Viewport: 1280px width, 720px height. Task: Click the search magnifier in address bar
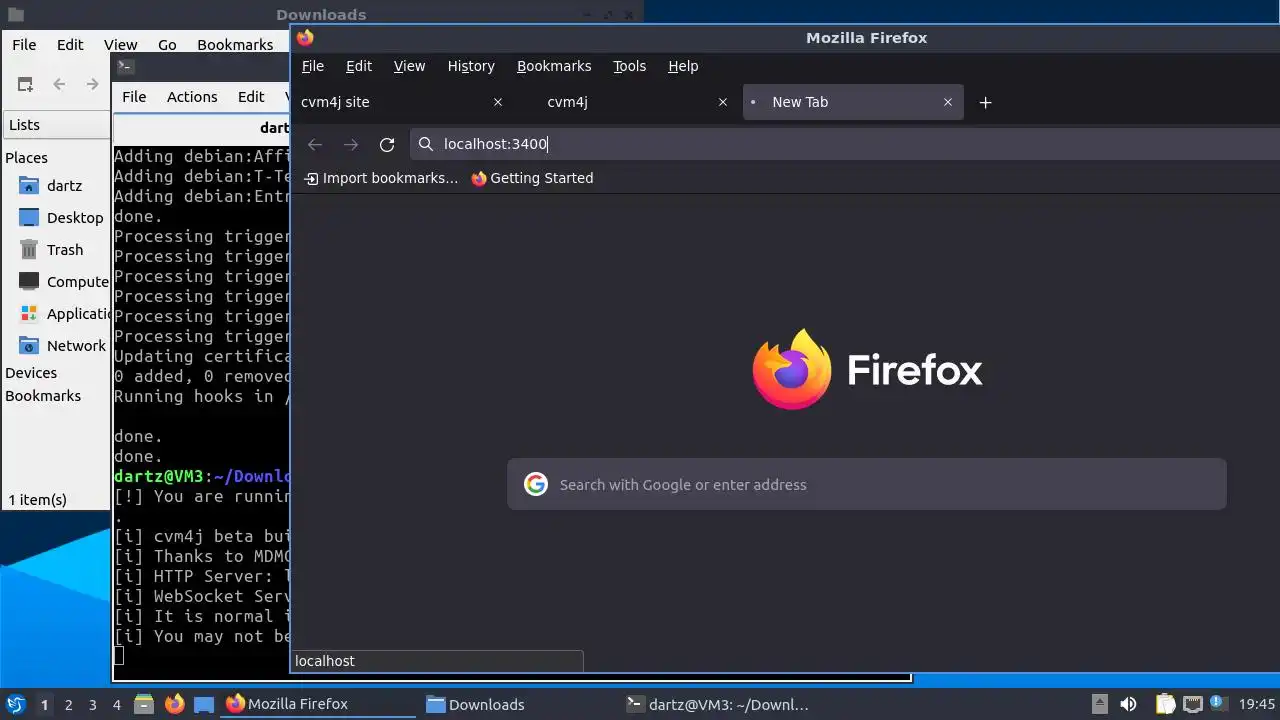pyautogui.click(x=426, y=144)
